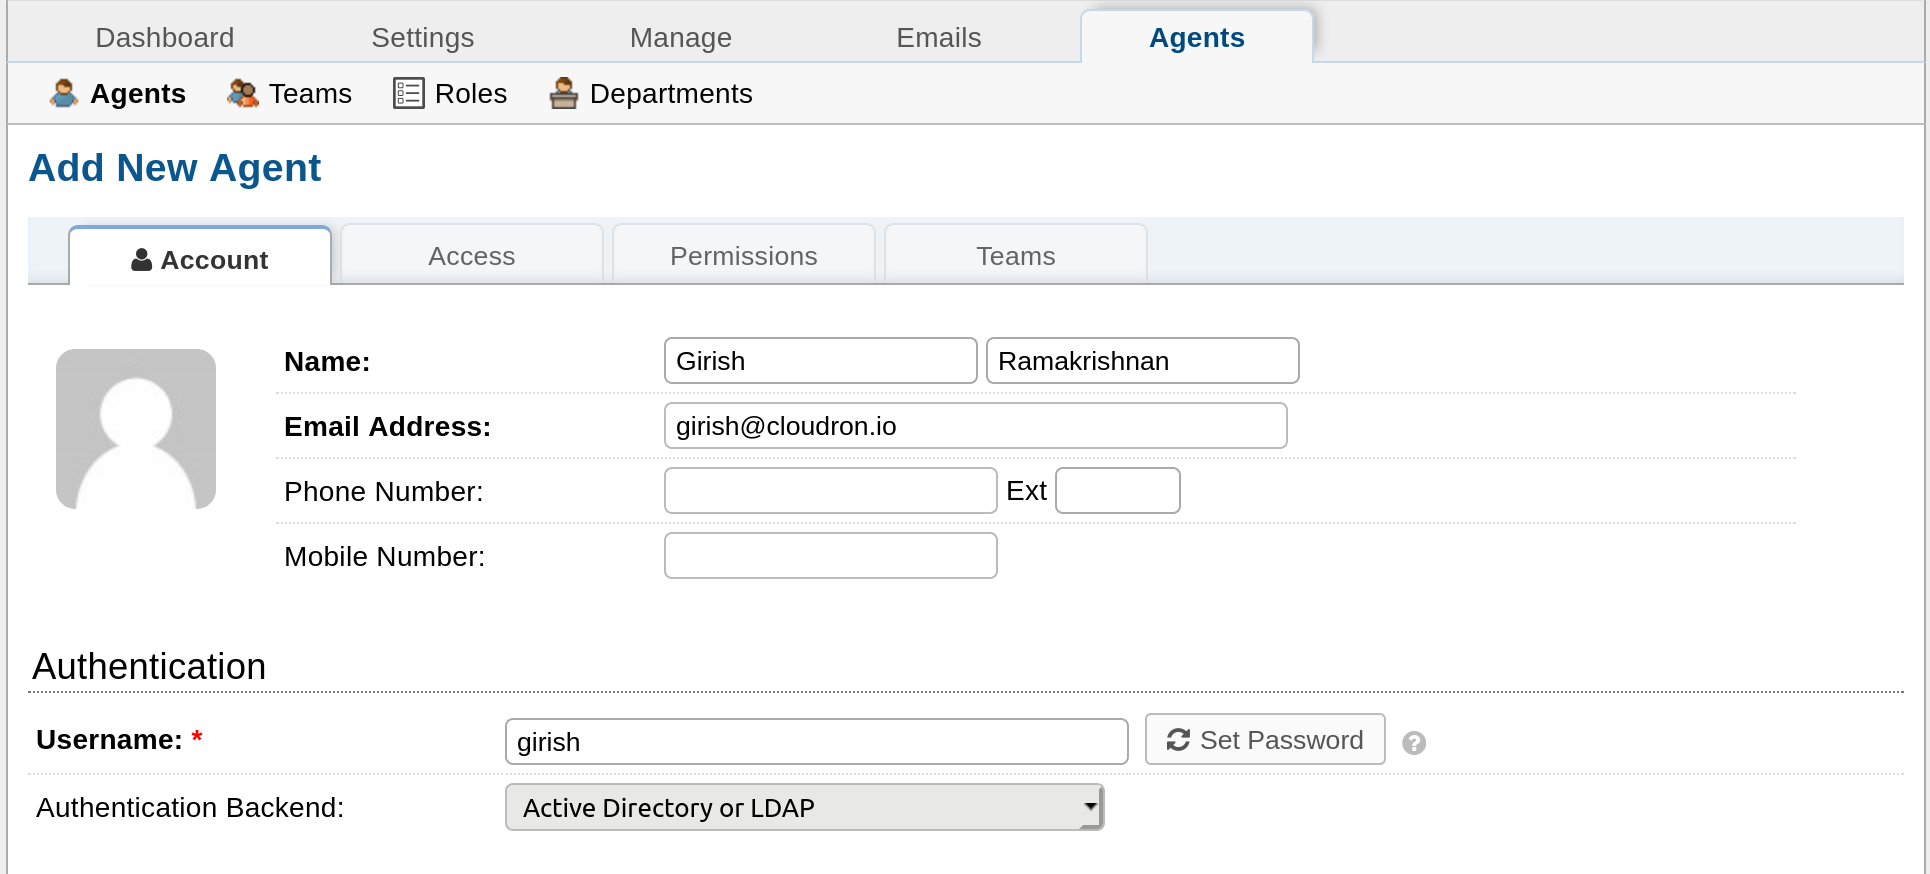Viewport: 1930px width, 874px height.
Task: Click the Teams group icon
Action: coord(242,93)
